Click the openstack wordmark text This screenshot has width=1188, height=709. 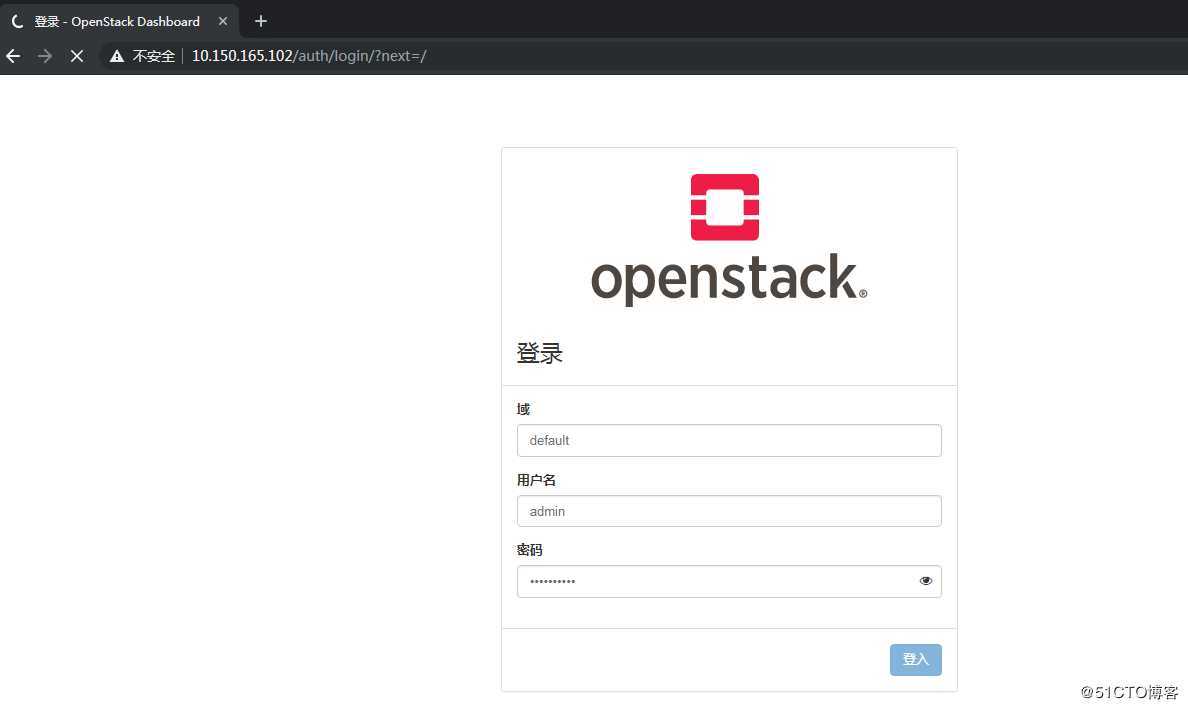(728, 279)
